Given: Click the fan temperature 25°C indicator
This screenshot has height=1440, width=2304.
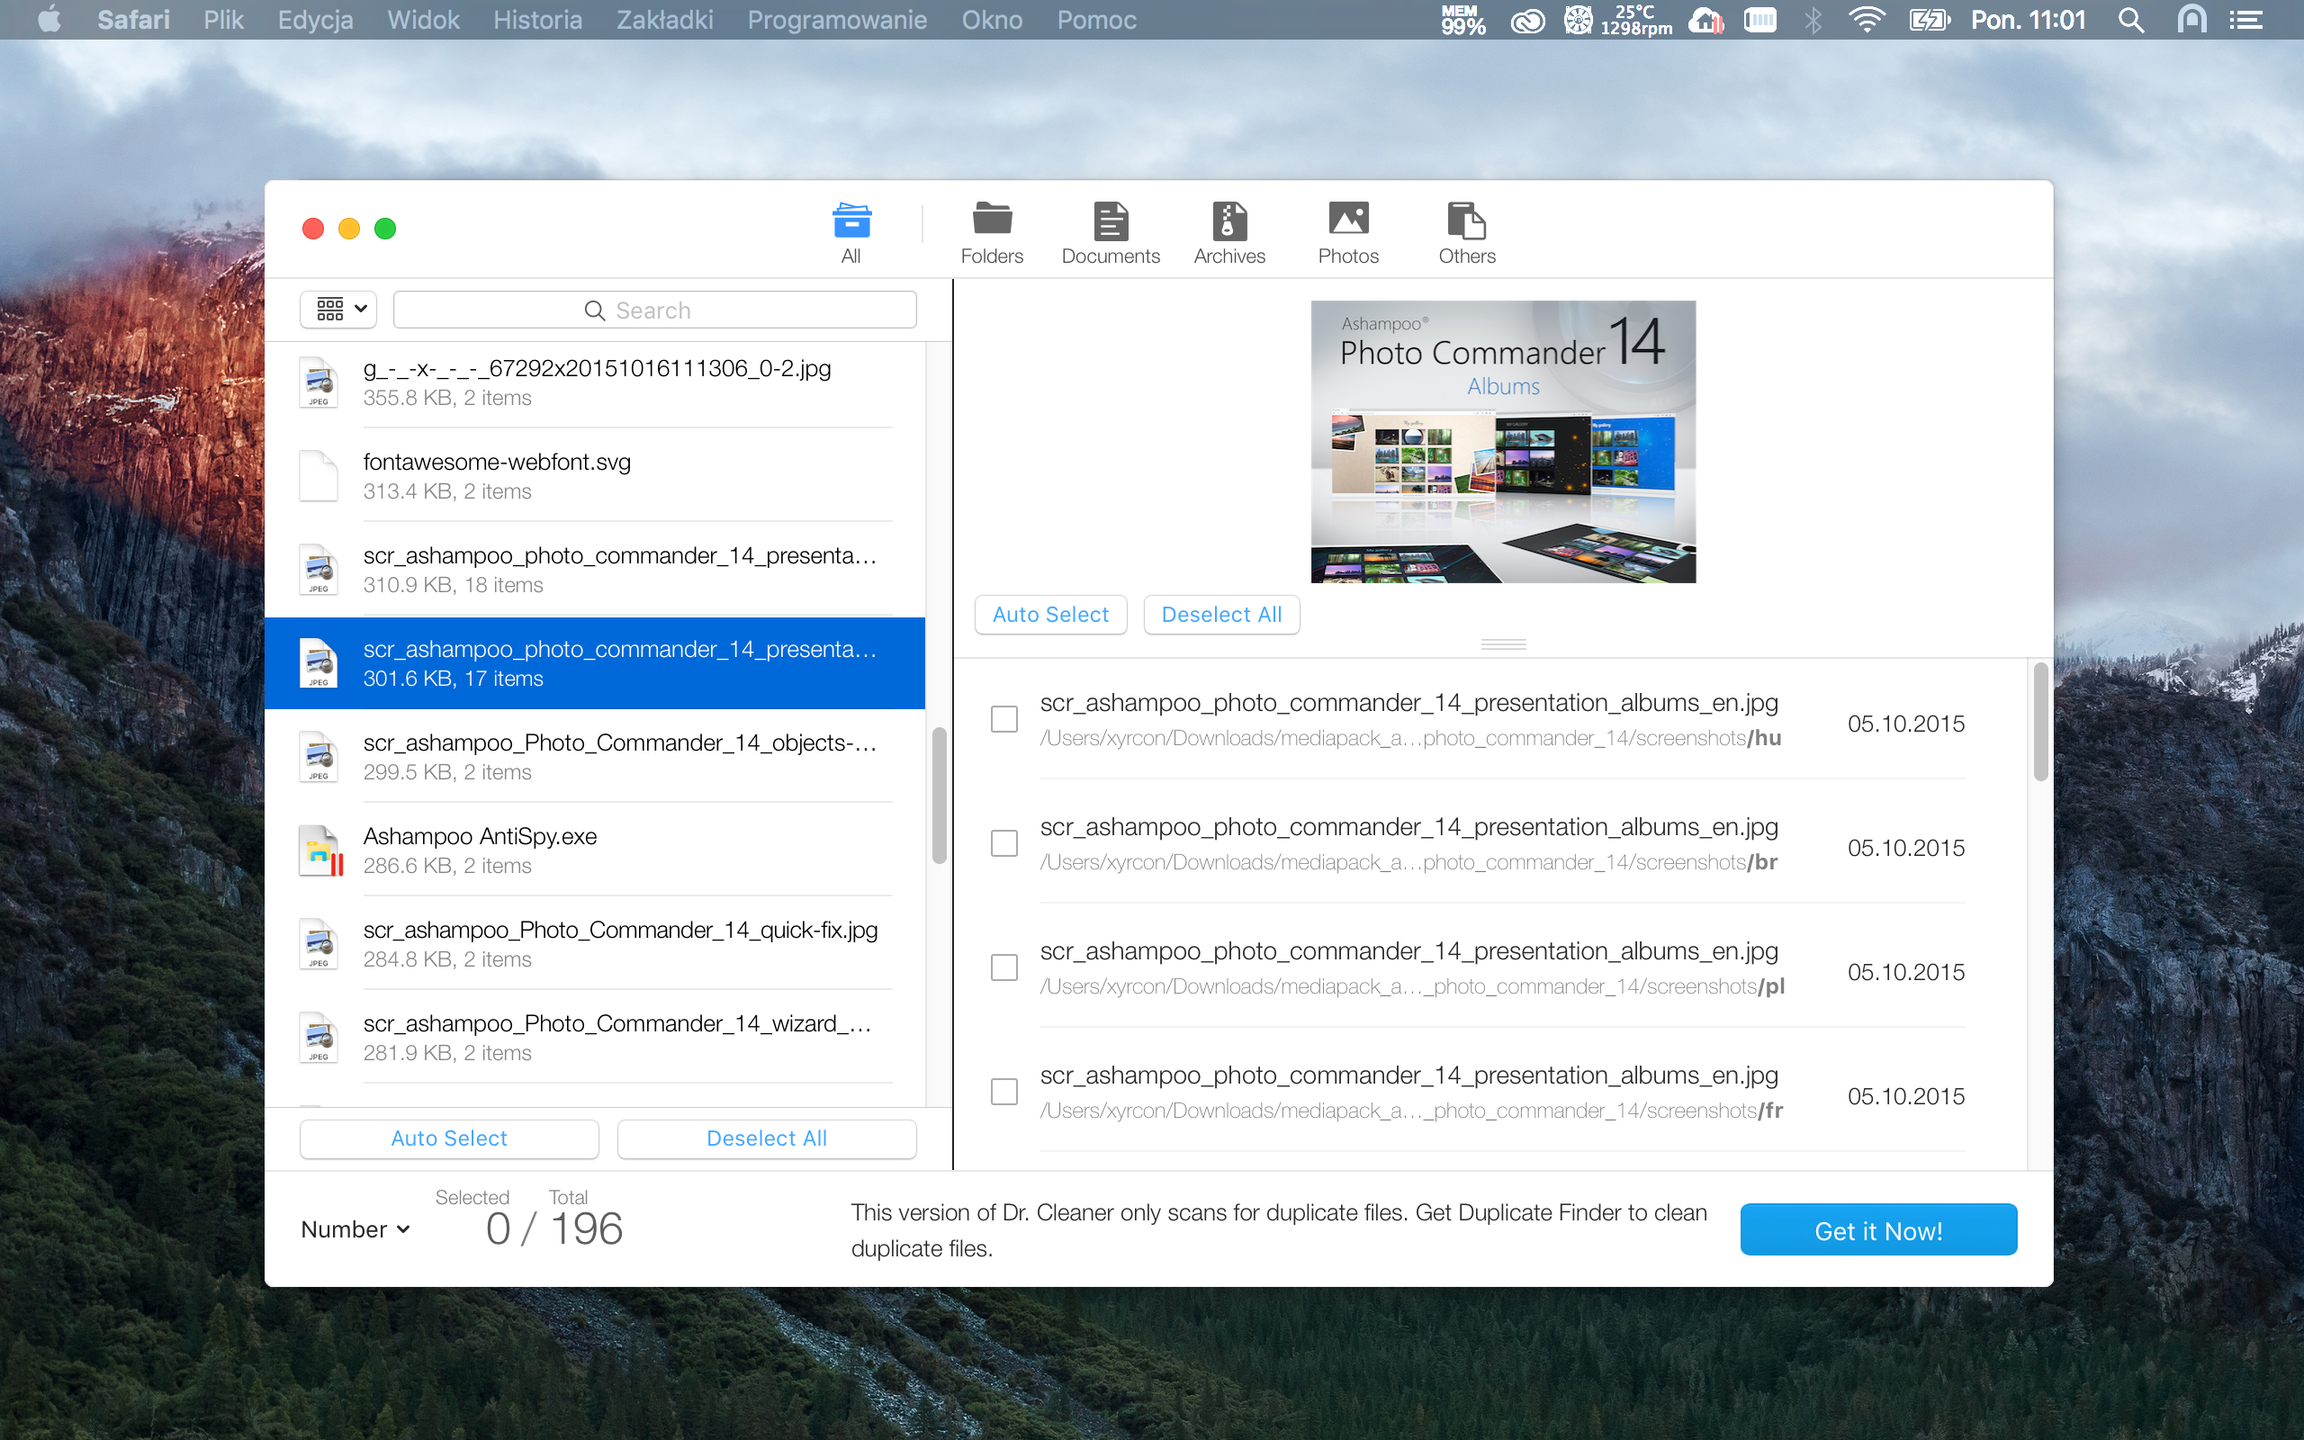Looking at the screenshot, I should (x=1618, y=20).
